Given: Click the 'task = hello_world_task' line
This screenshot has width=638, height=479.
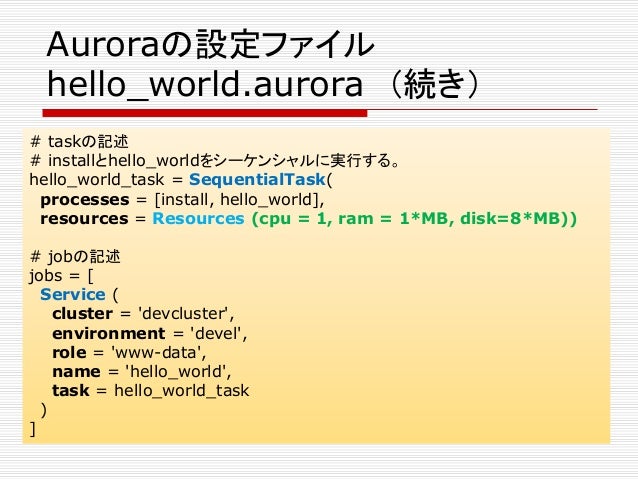Looking at the screenshot, I should pos(151,391).
